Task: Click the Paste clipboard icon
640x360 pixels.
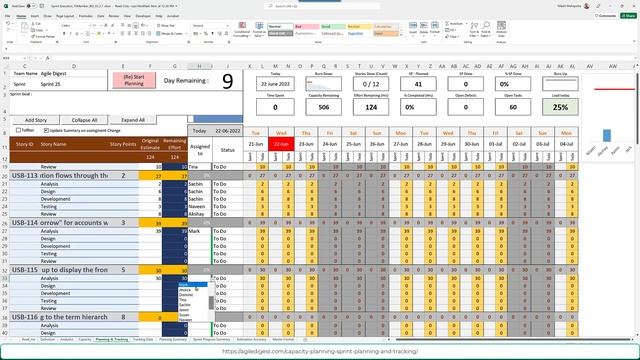Action: [x=24, y=27]
